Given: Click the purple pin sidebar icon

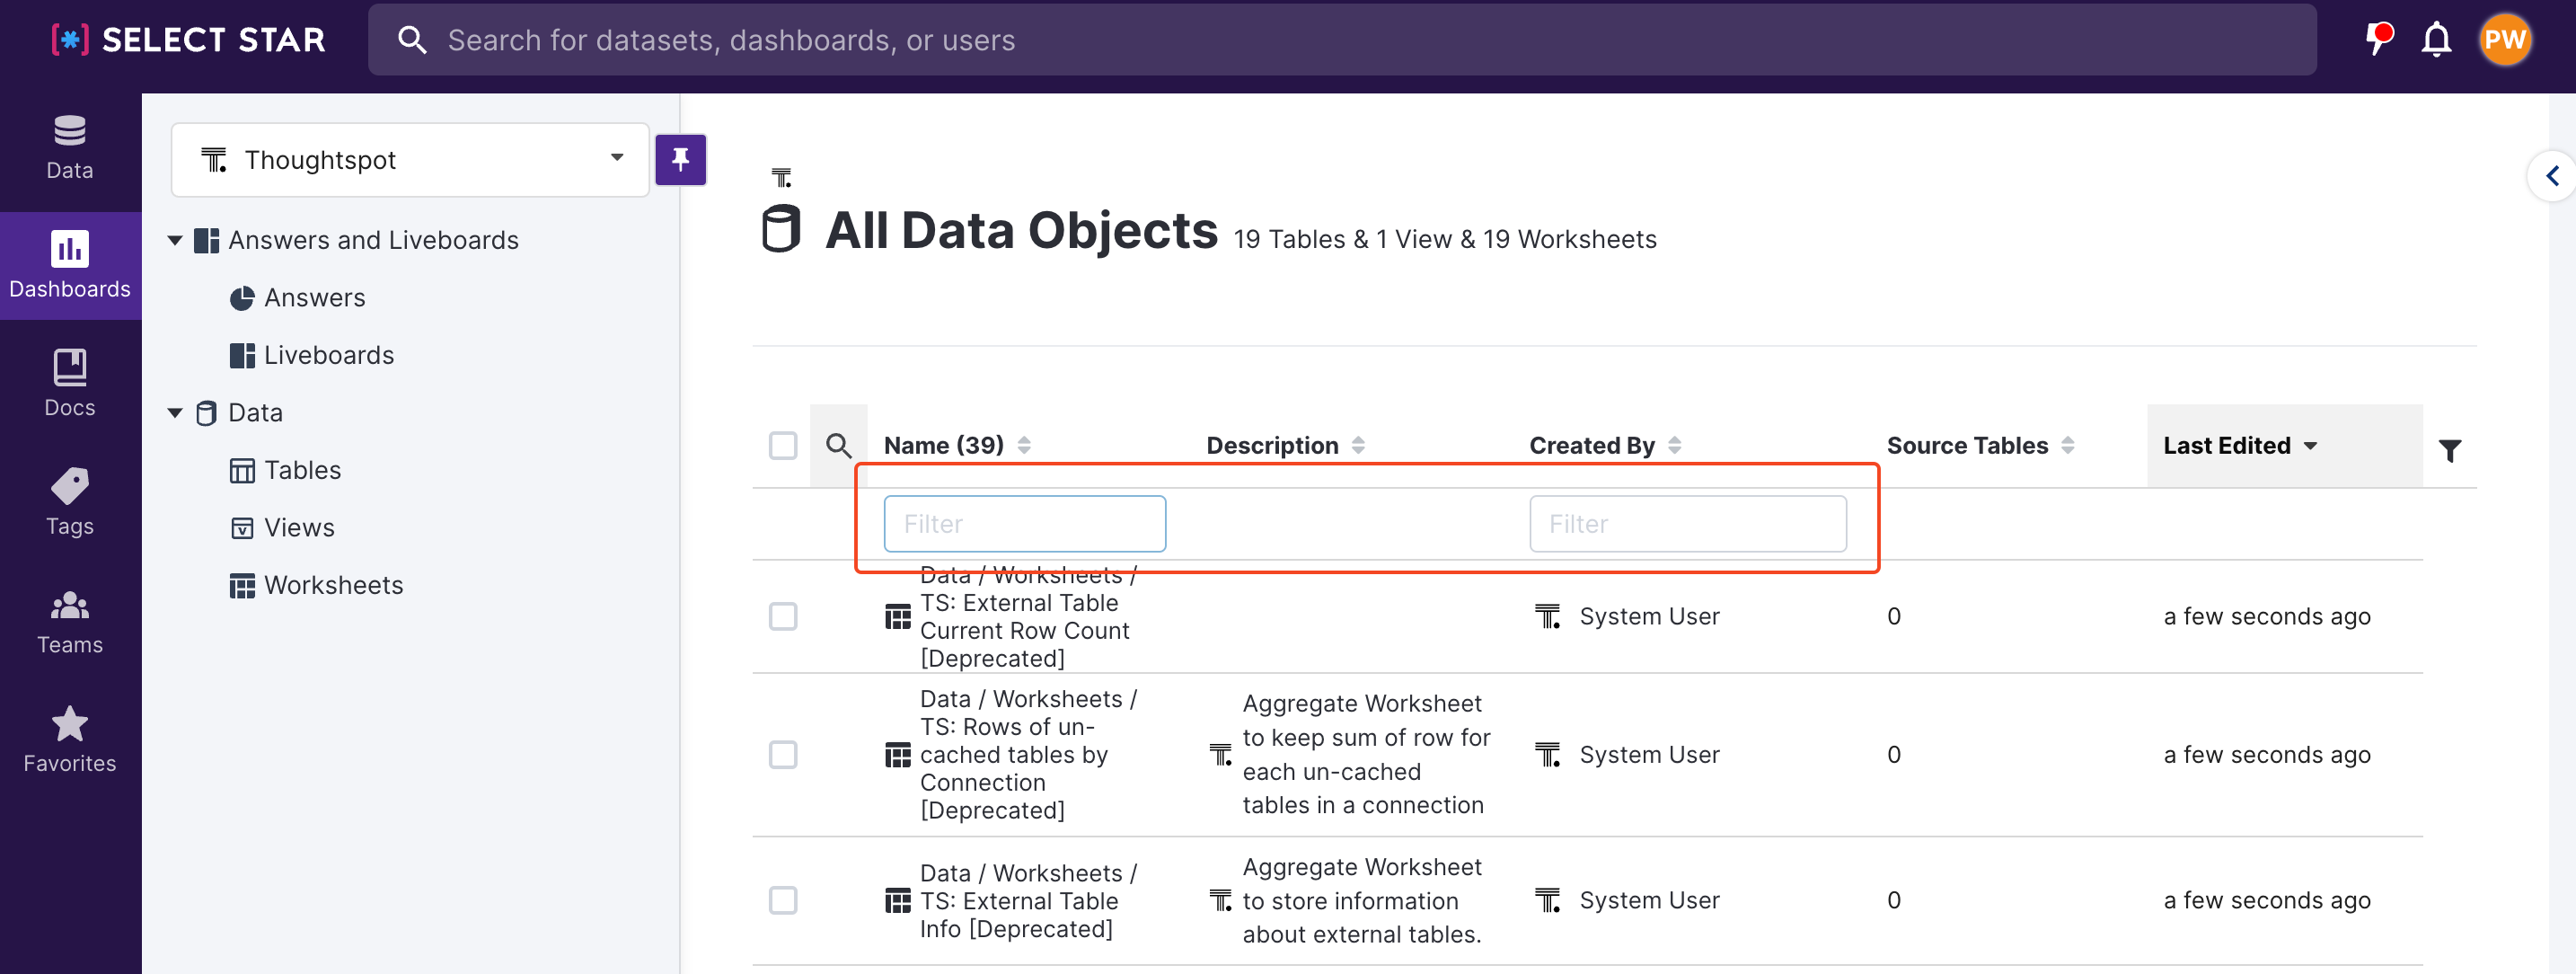Looking at the screenshot, I should (680, 159).
